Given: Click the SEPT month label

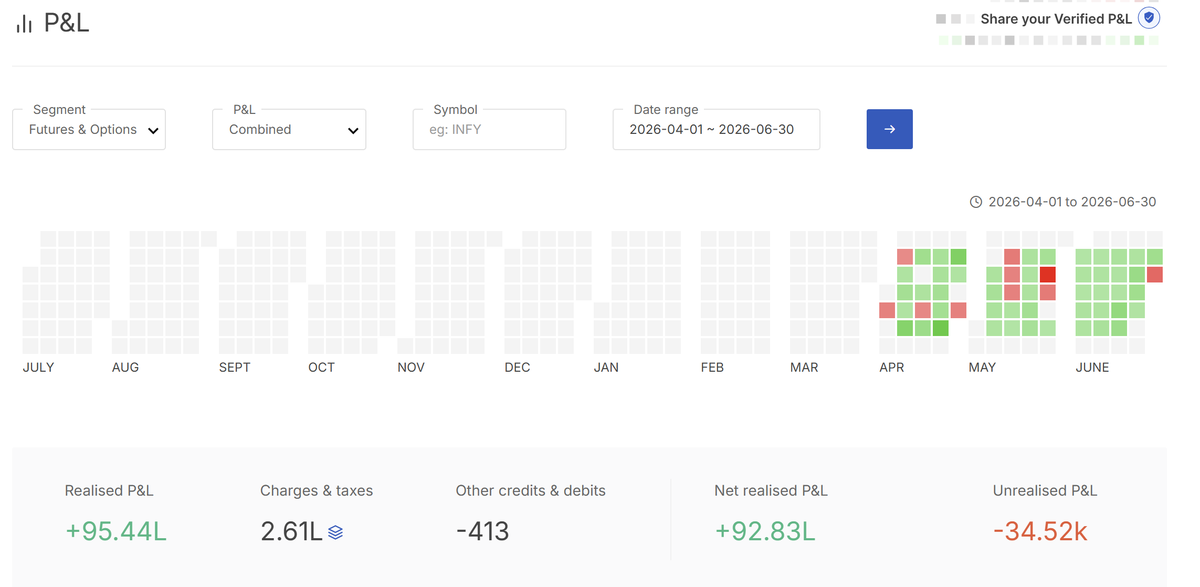Looking at the screenshot, I should (x=234, y=367).
